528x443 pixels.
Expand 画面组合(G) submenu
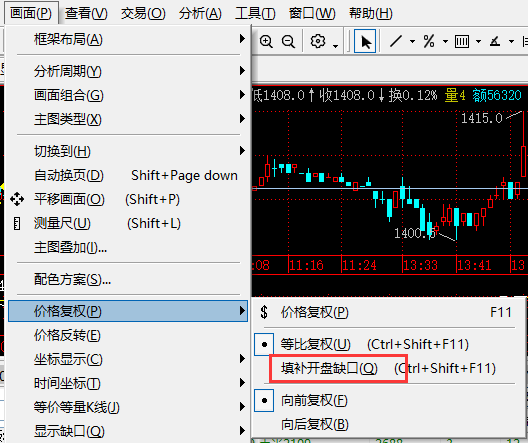coord(128,95)
